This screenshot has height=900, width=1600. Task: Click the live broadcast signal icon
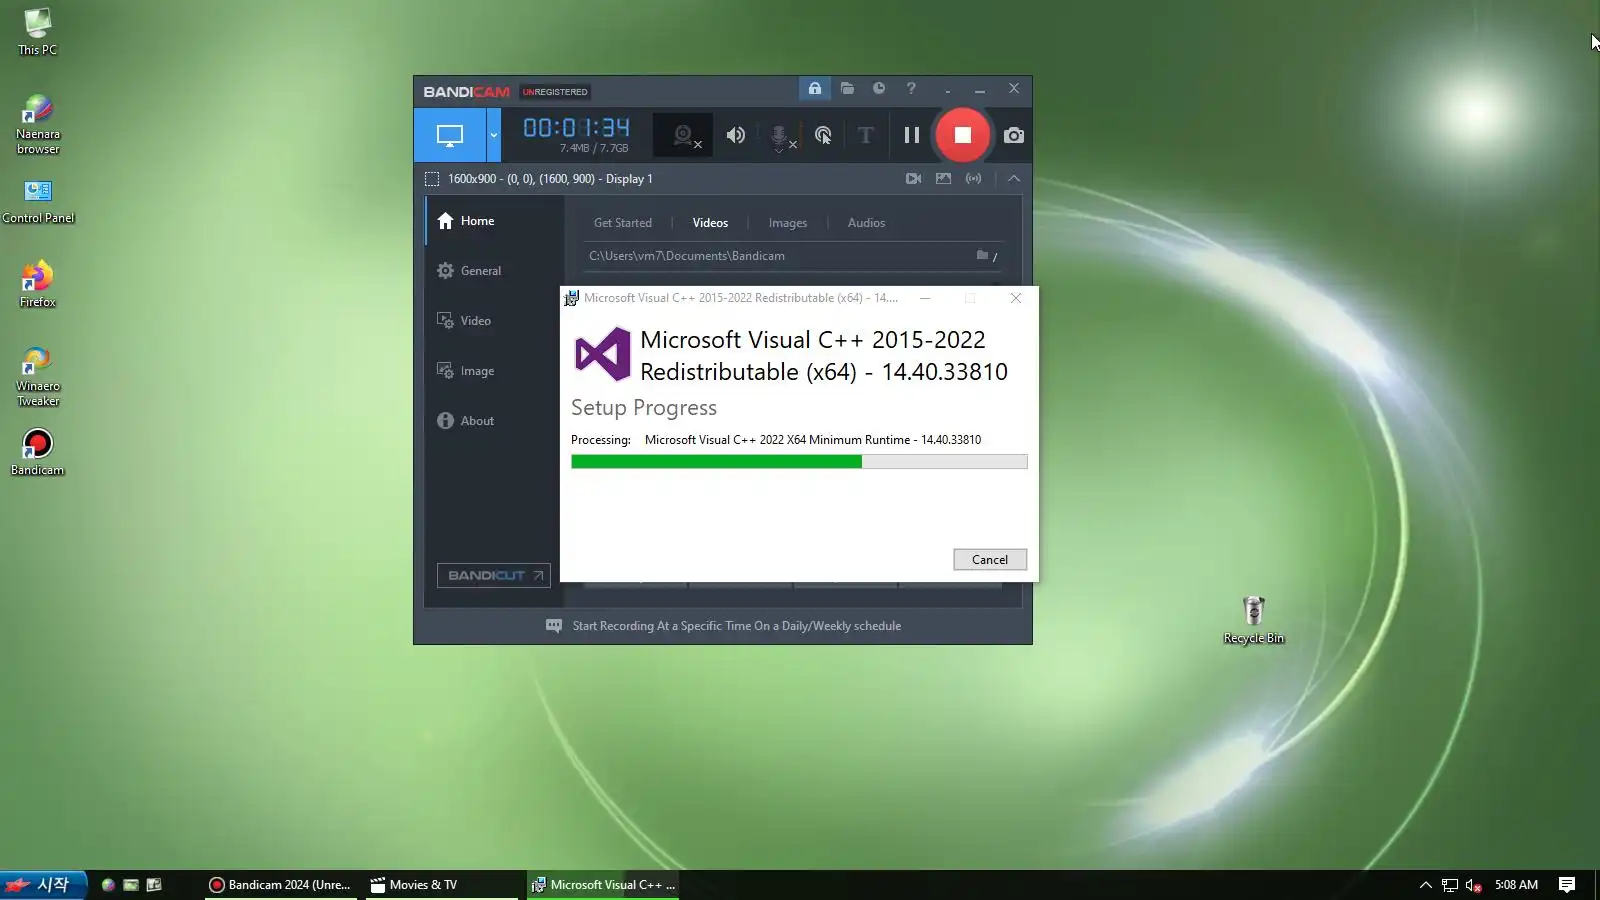coord(973,179)
